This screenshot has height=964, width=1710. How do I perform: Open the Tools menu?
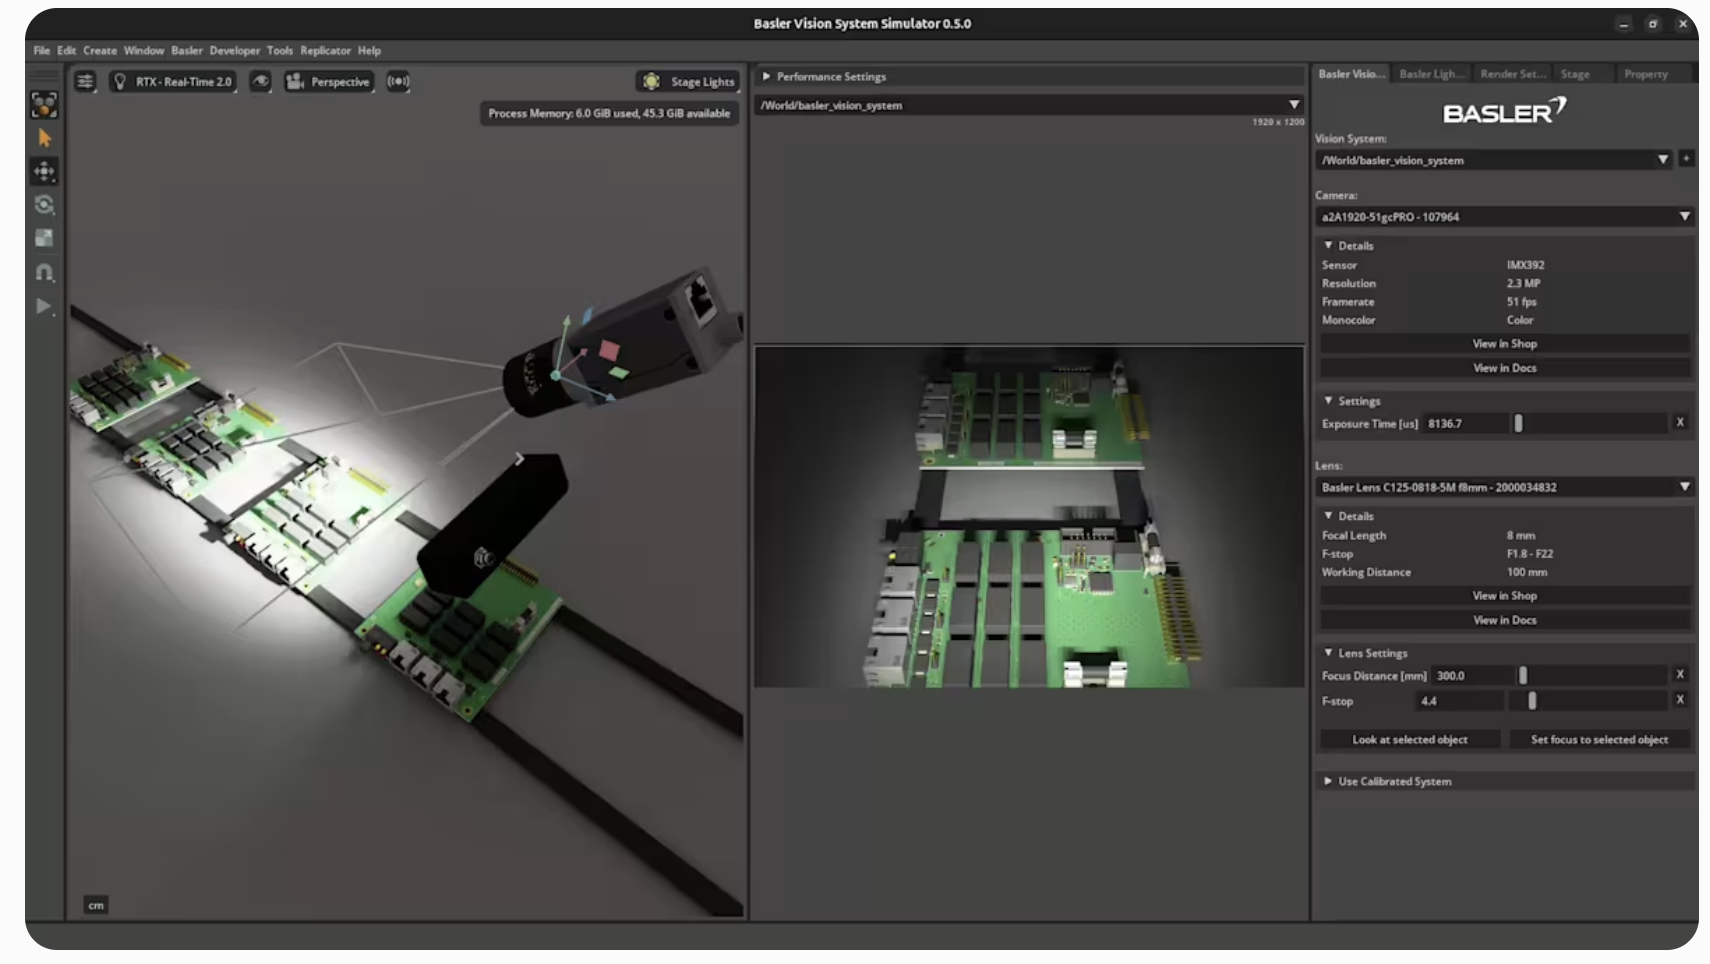pyautogui.click(x=280, y=50)
